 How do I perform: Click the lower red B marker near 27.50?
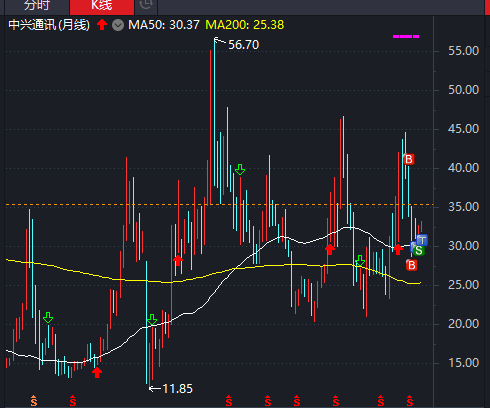[x=412, y=265]
